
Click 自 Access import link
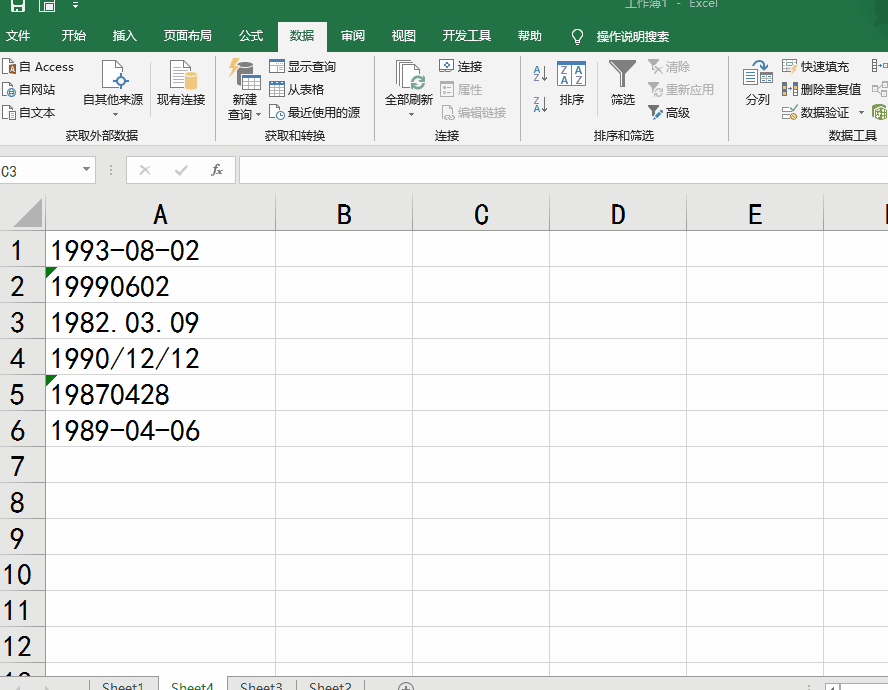tap(40, 66)
